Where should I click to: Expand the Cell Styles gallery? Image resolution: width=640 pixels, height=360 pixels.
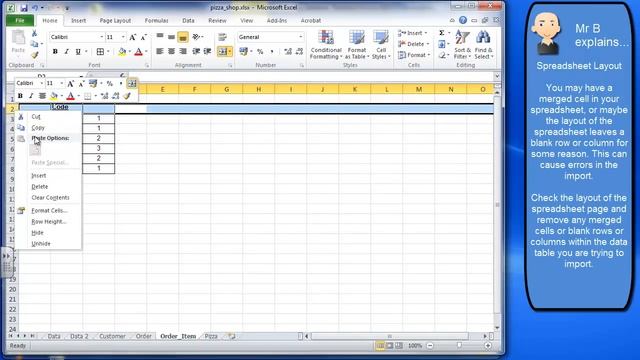(x=381, y=45)
